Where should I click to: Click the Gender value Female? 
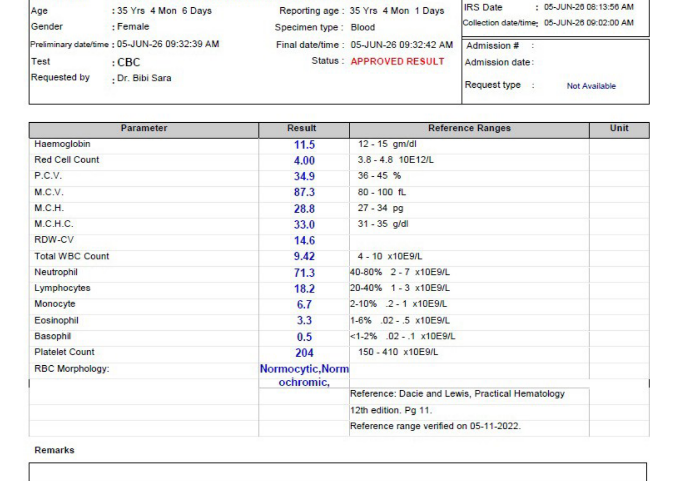[133, 27]
